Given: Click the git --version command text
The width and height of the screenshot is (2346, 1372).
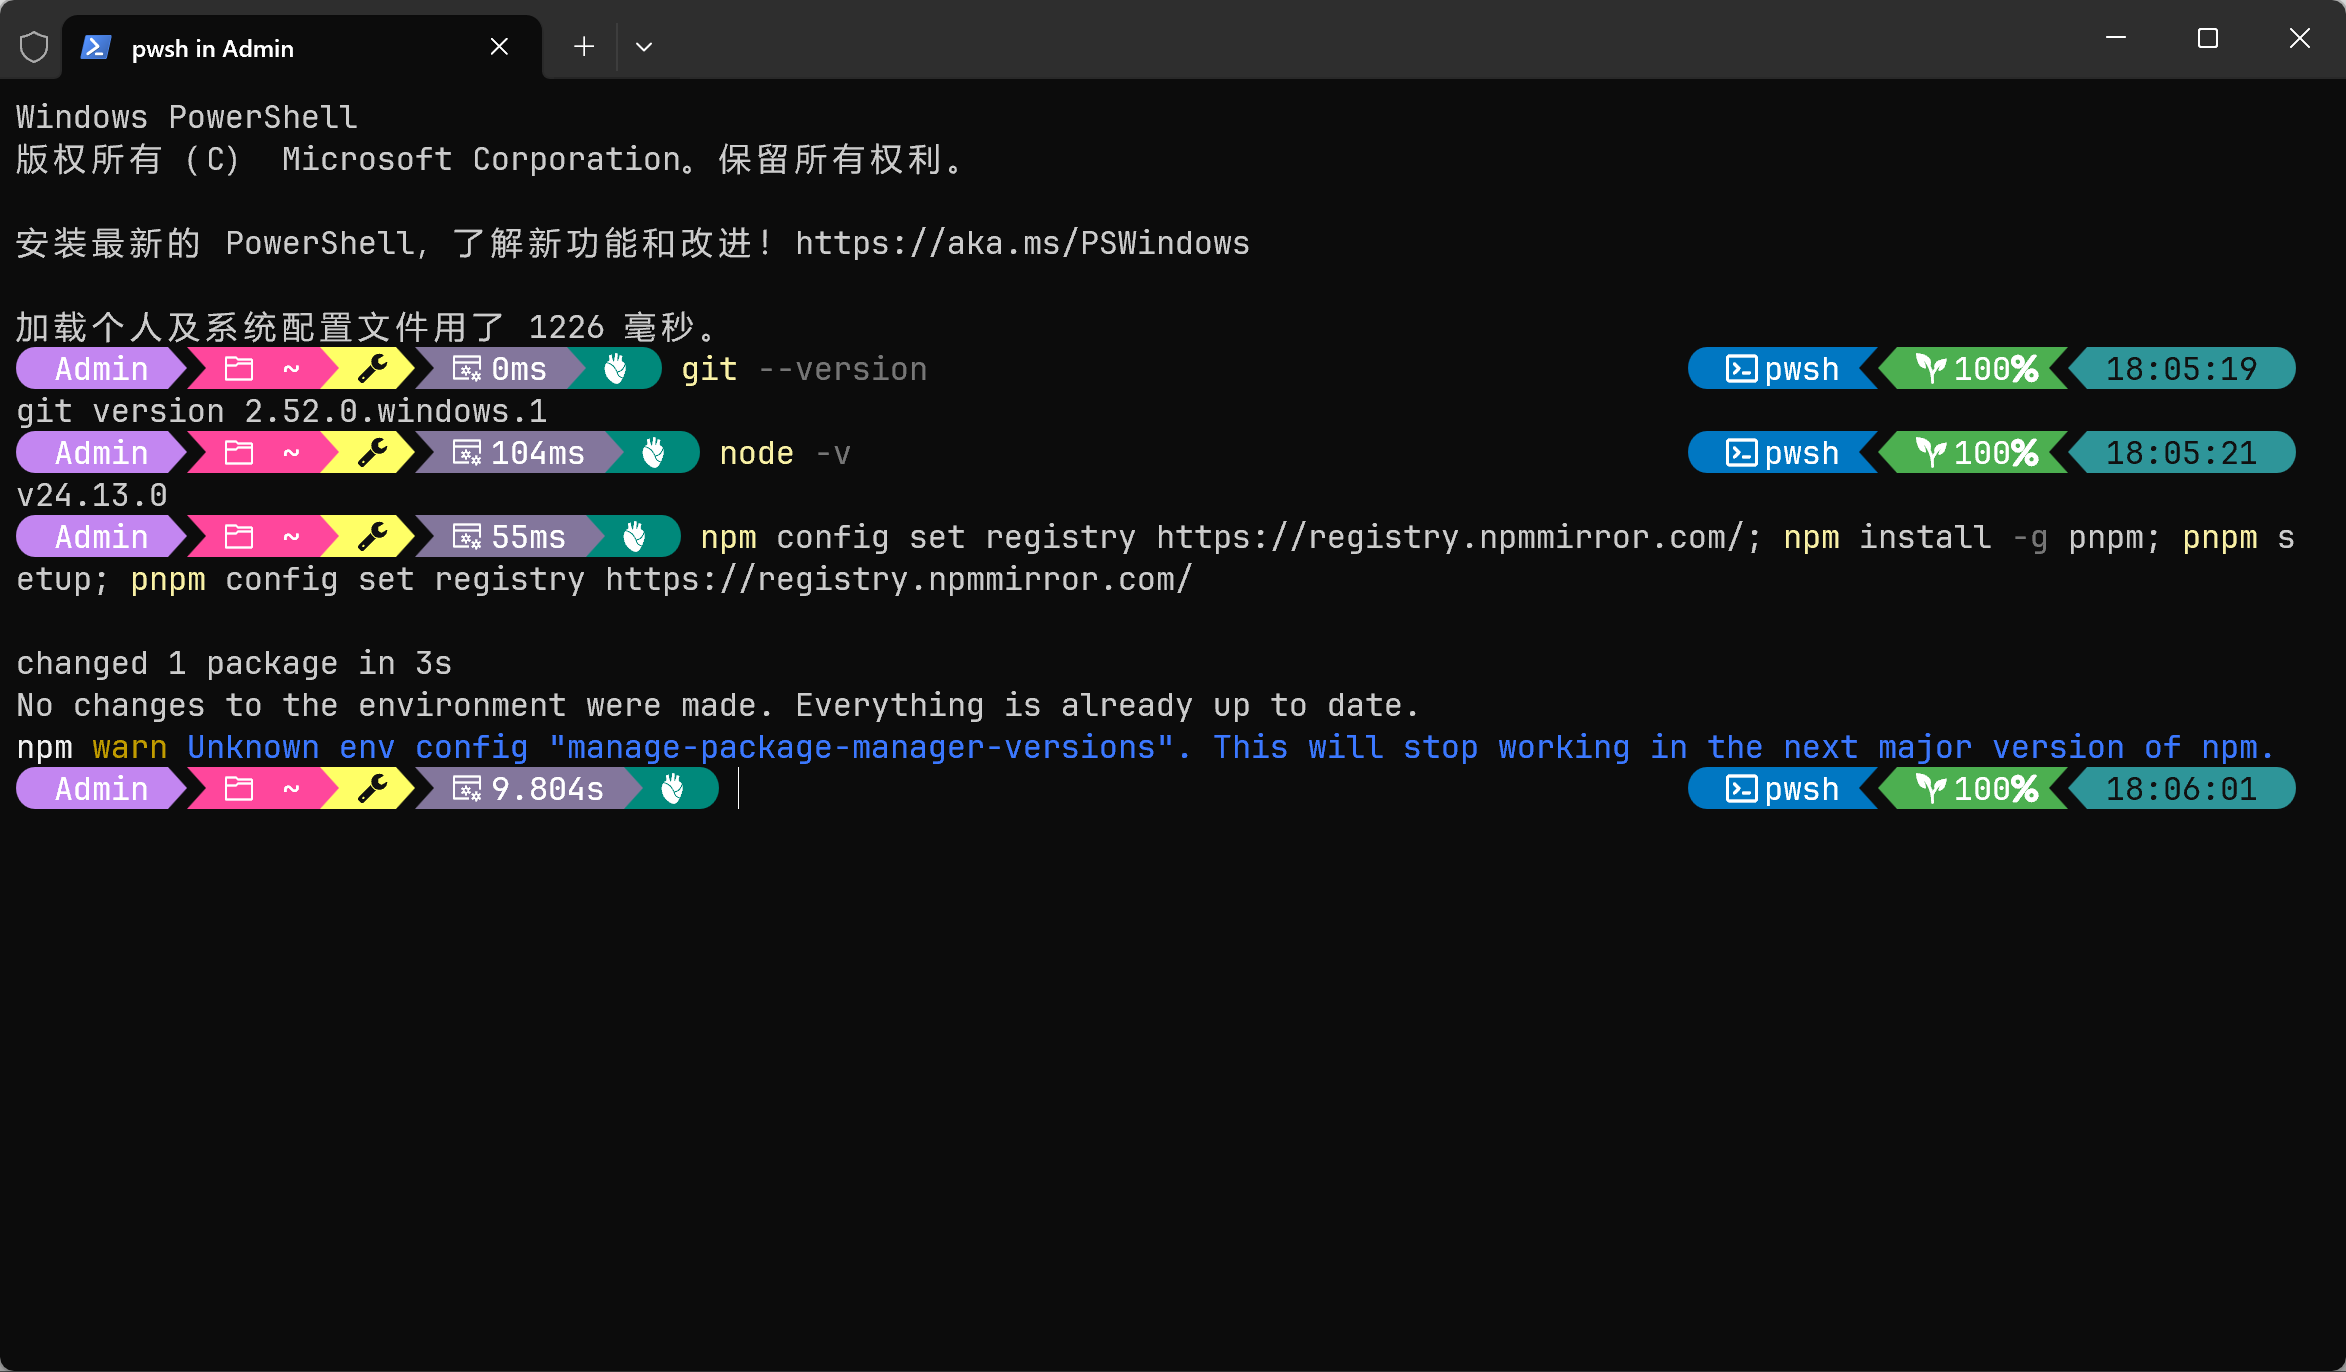Looking at the screenshot, I should [803, 369].
